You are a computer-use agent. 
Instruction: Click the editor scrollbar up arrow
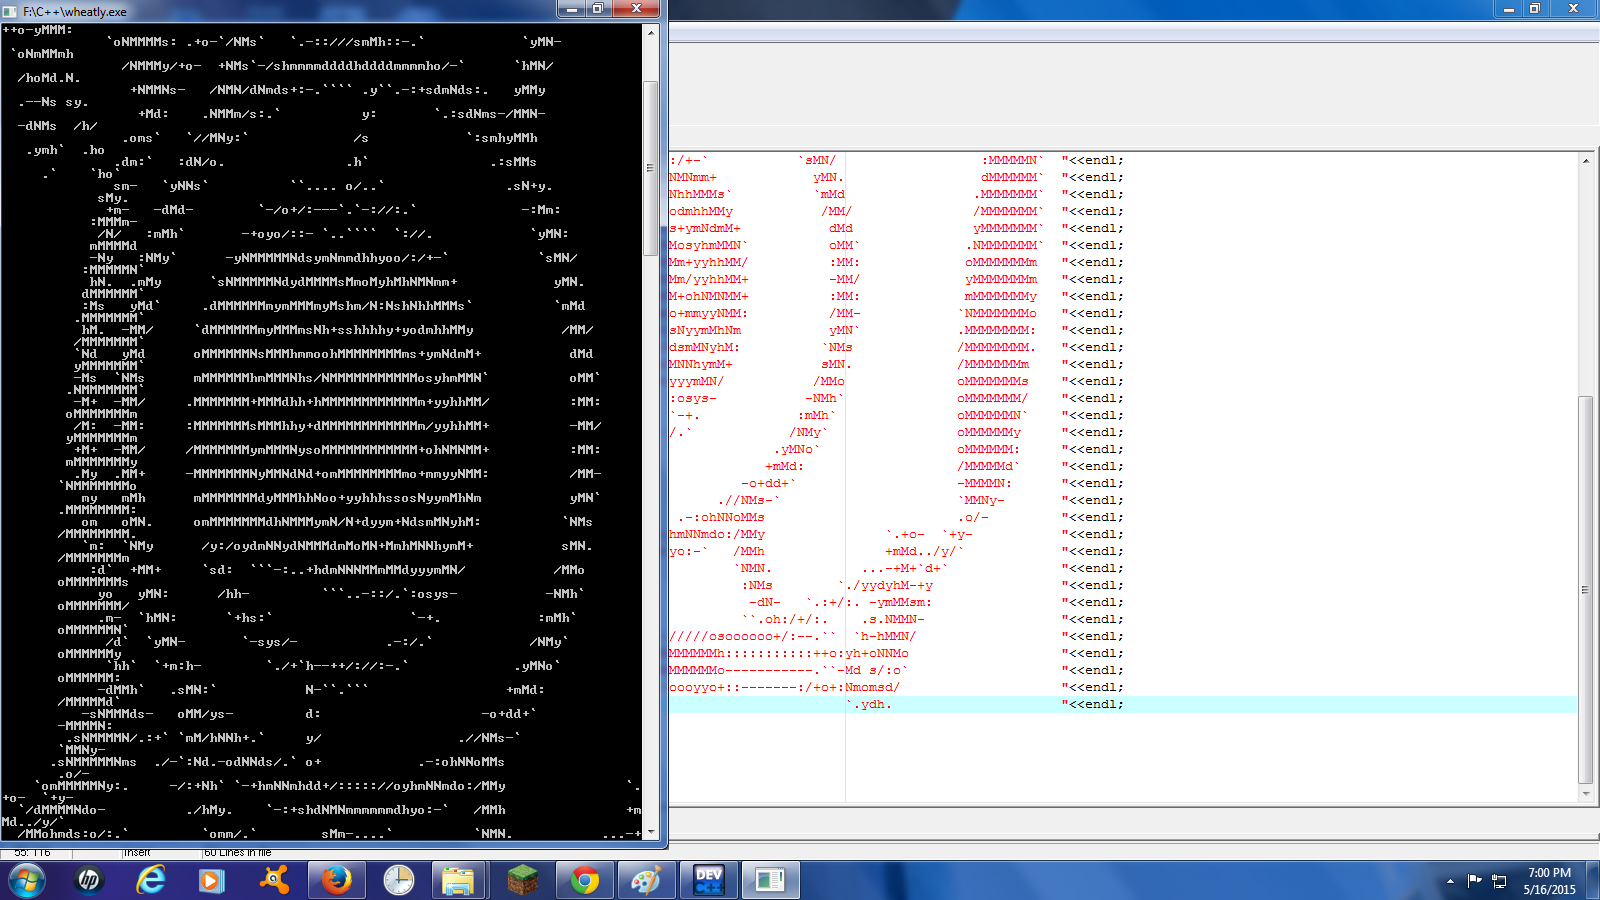pyautogui.click(x=1586, y=160)
